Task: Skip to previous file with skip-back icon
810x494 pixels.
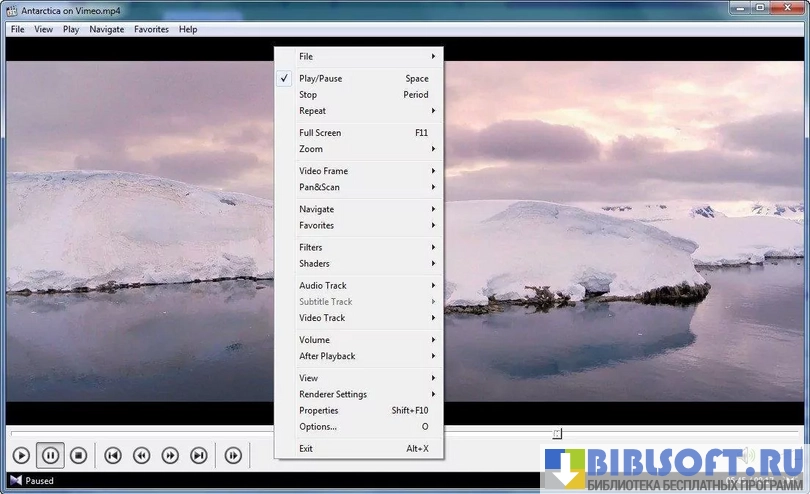Action: (113, 456)
